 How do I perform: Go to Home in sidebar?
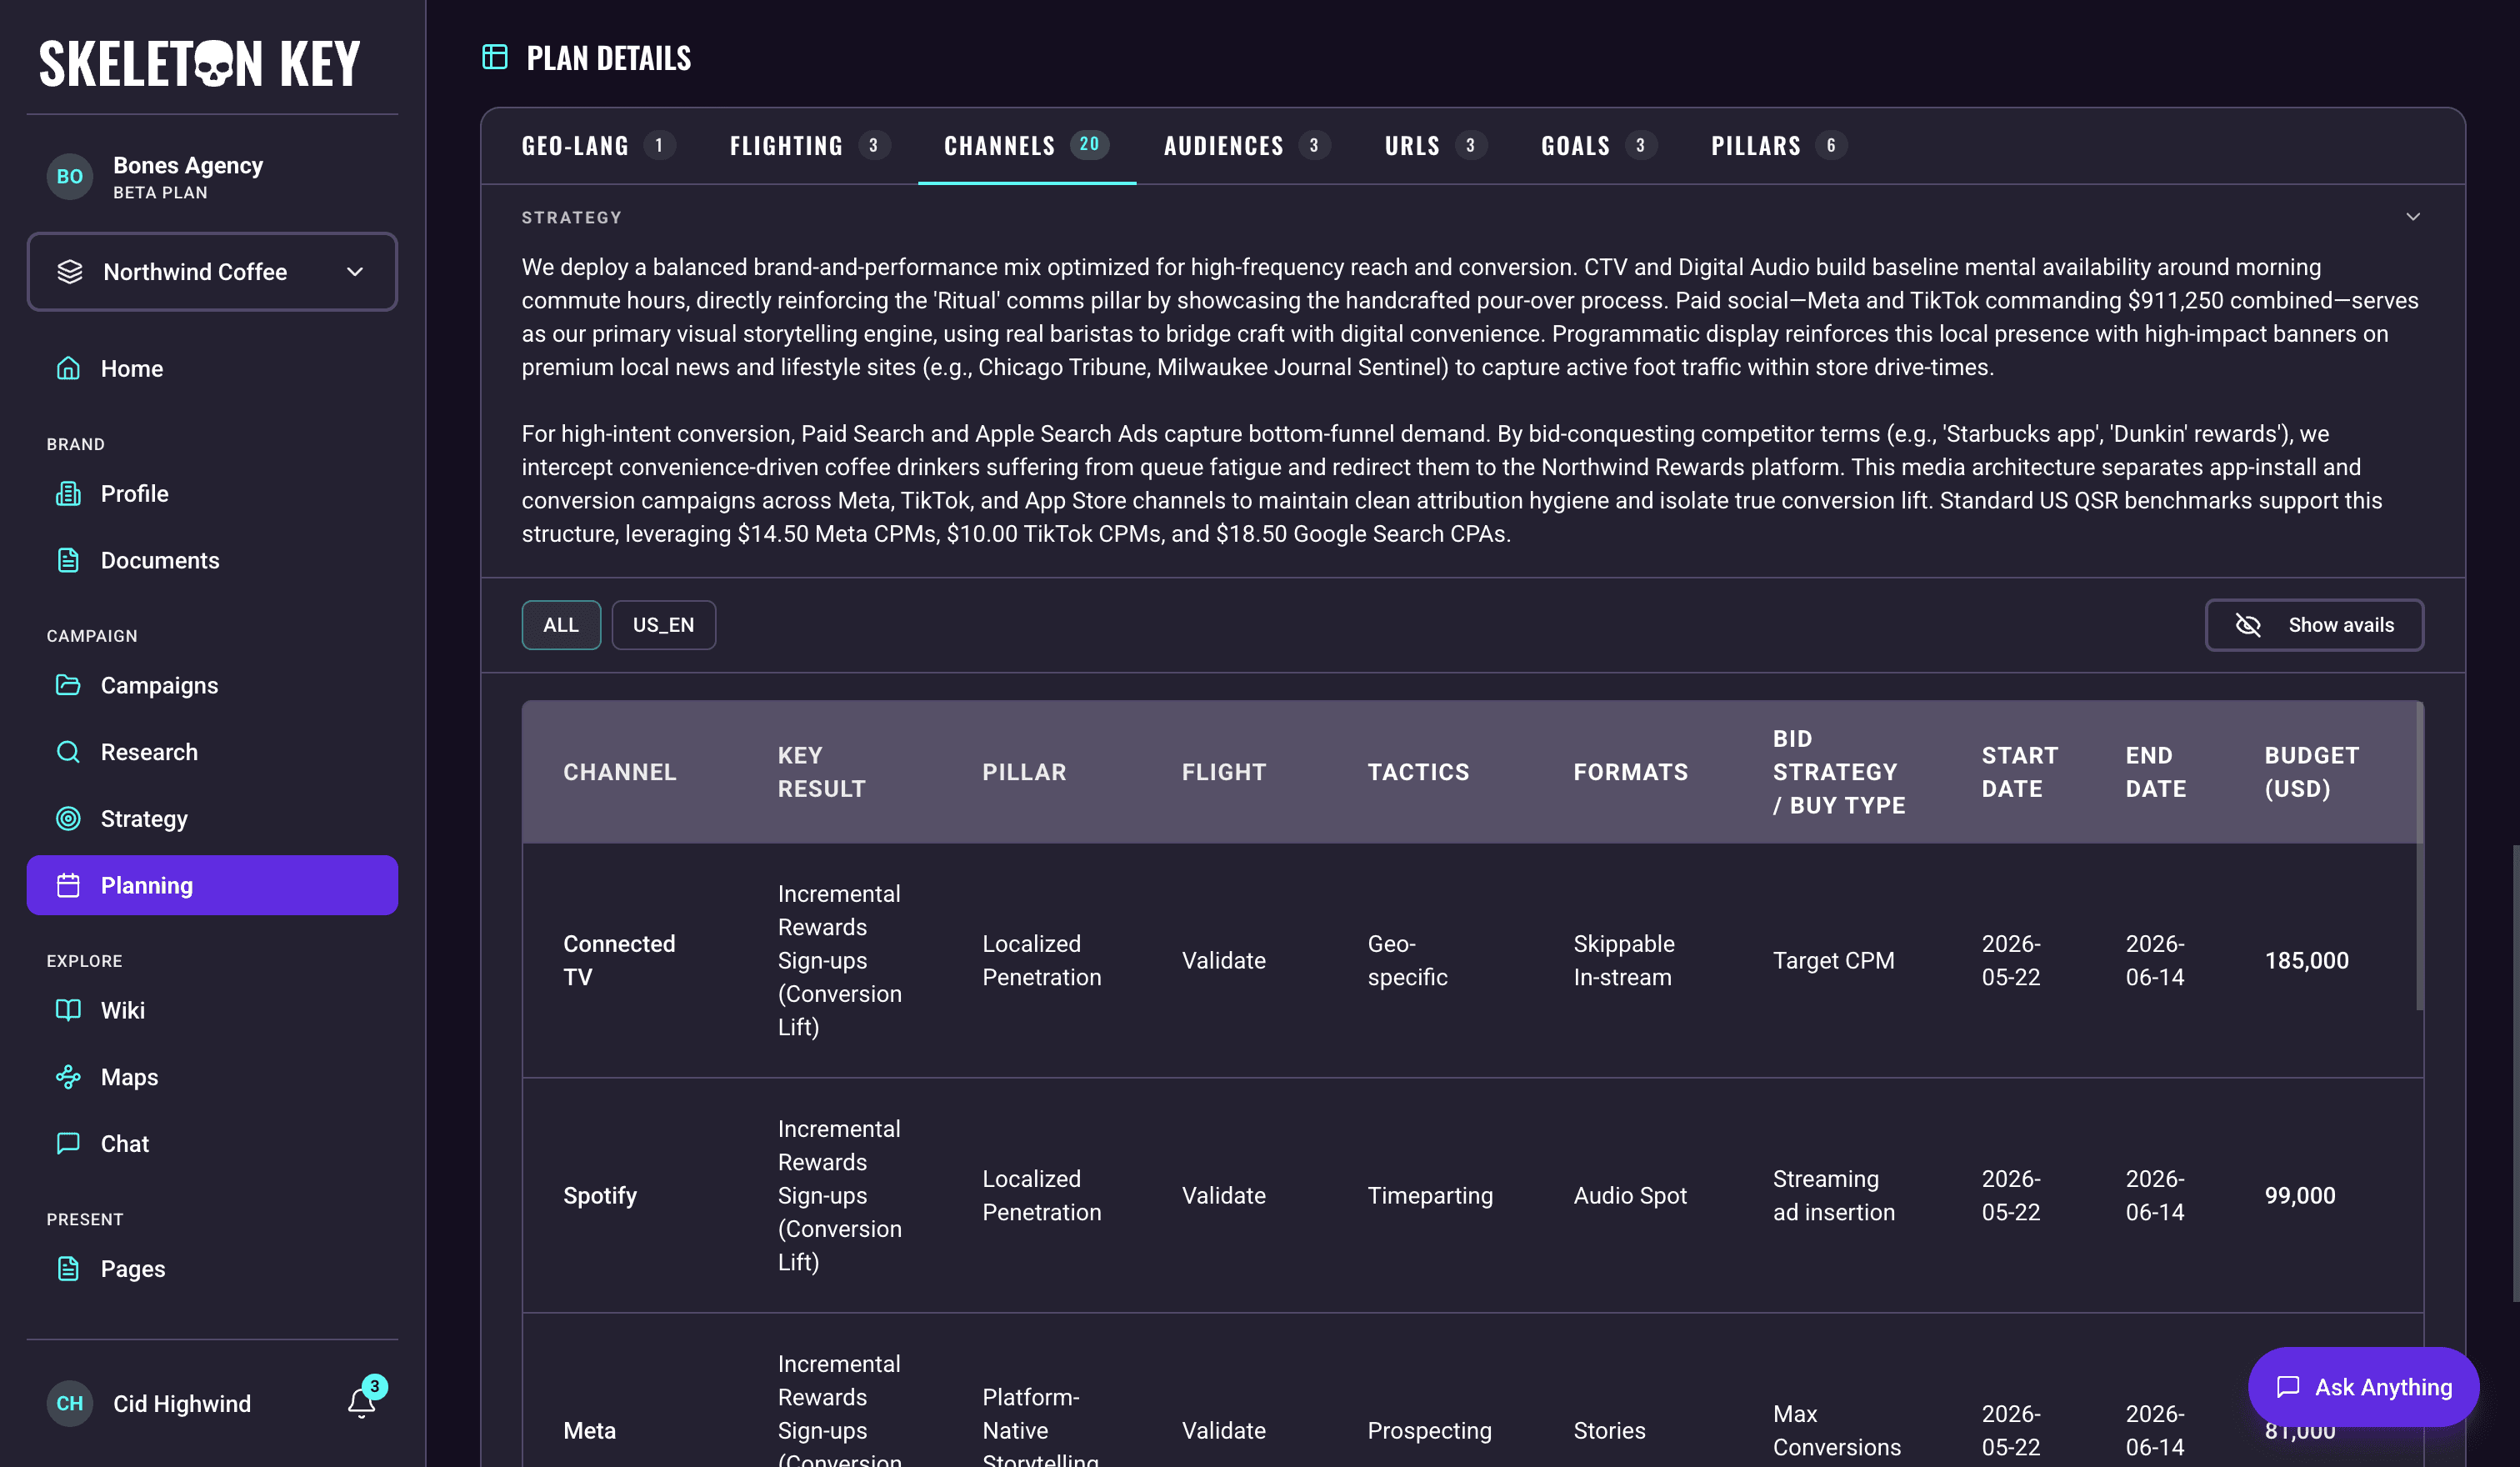pos(212,369)
